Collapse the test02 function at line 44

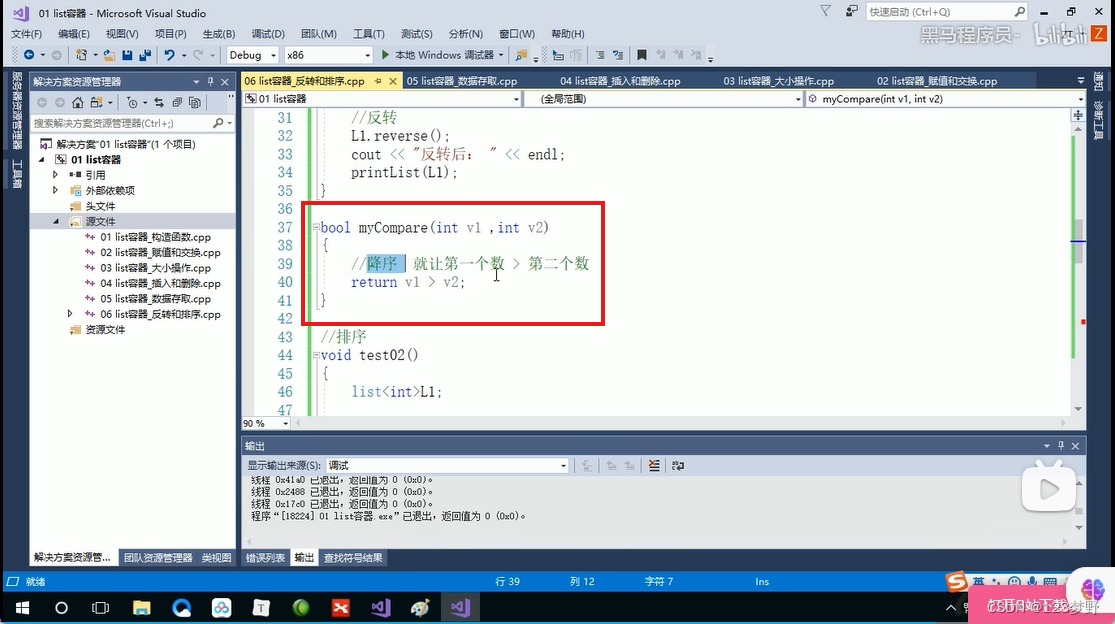(316, 355)
